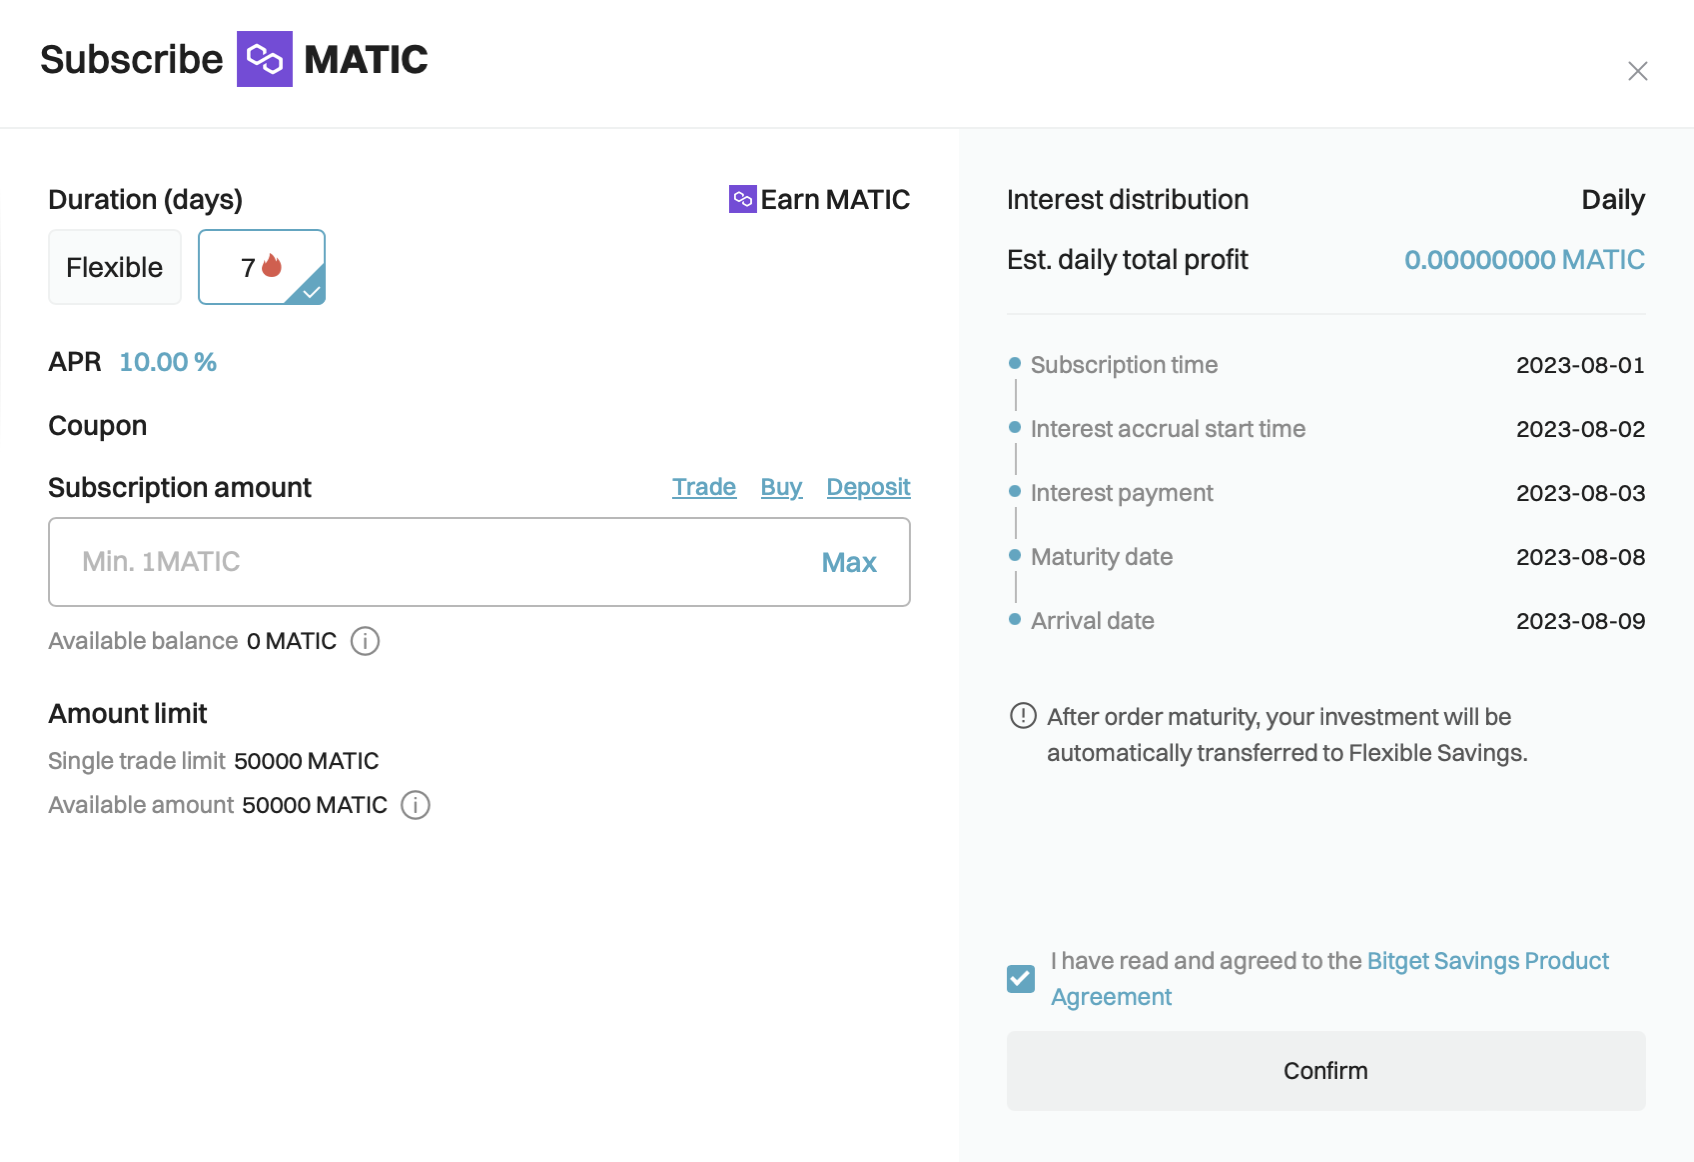Open the Bitget Savings Product Agreement link

[1330, 979]
